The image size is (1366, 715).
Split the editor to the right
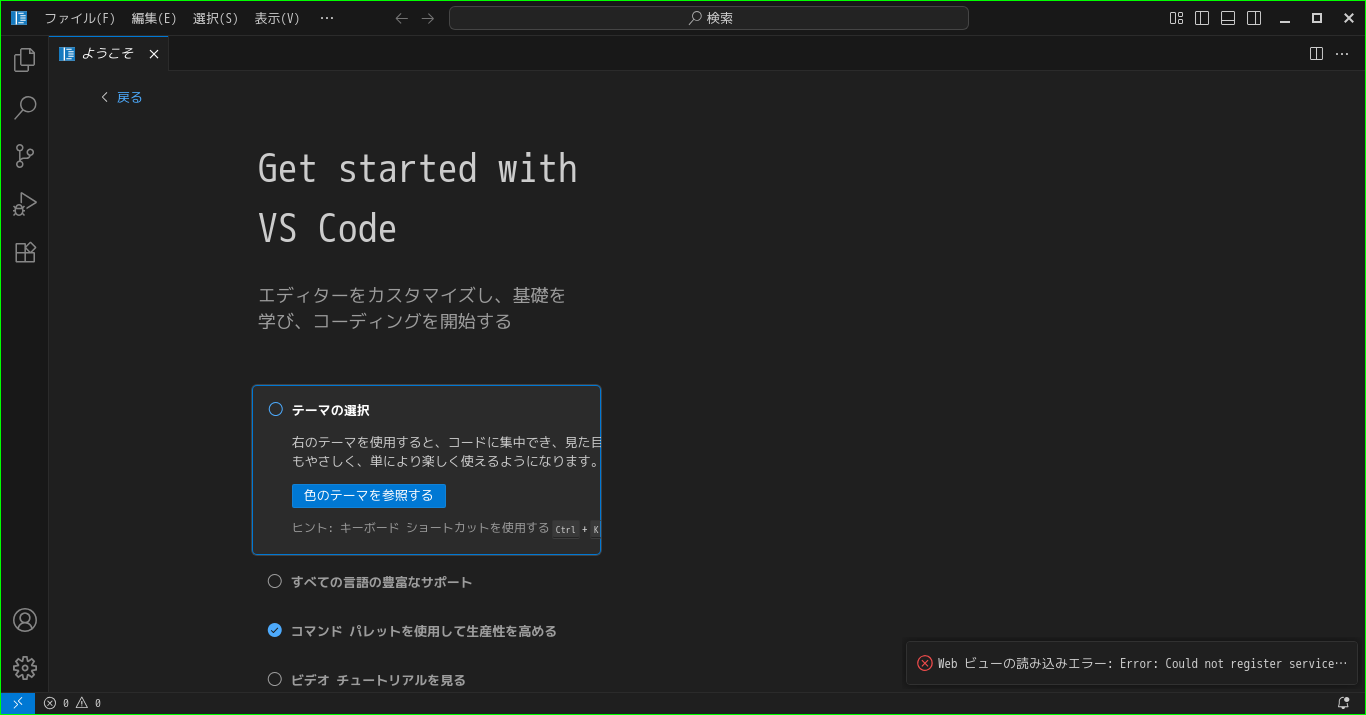pos(1316,54)
